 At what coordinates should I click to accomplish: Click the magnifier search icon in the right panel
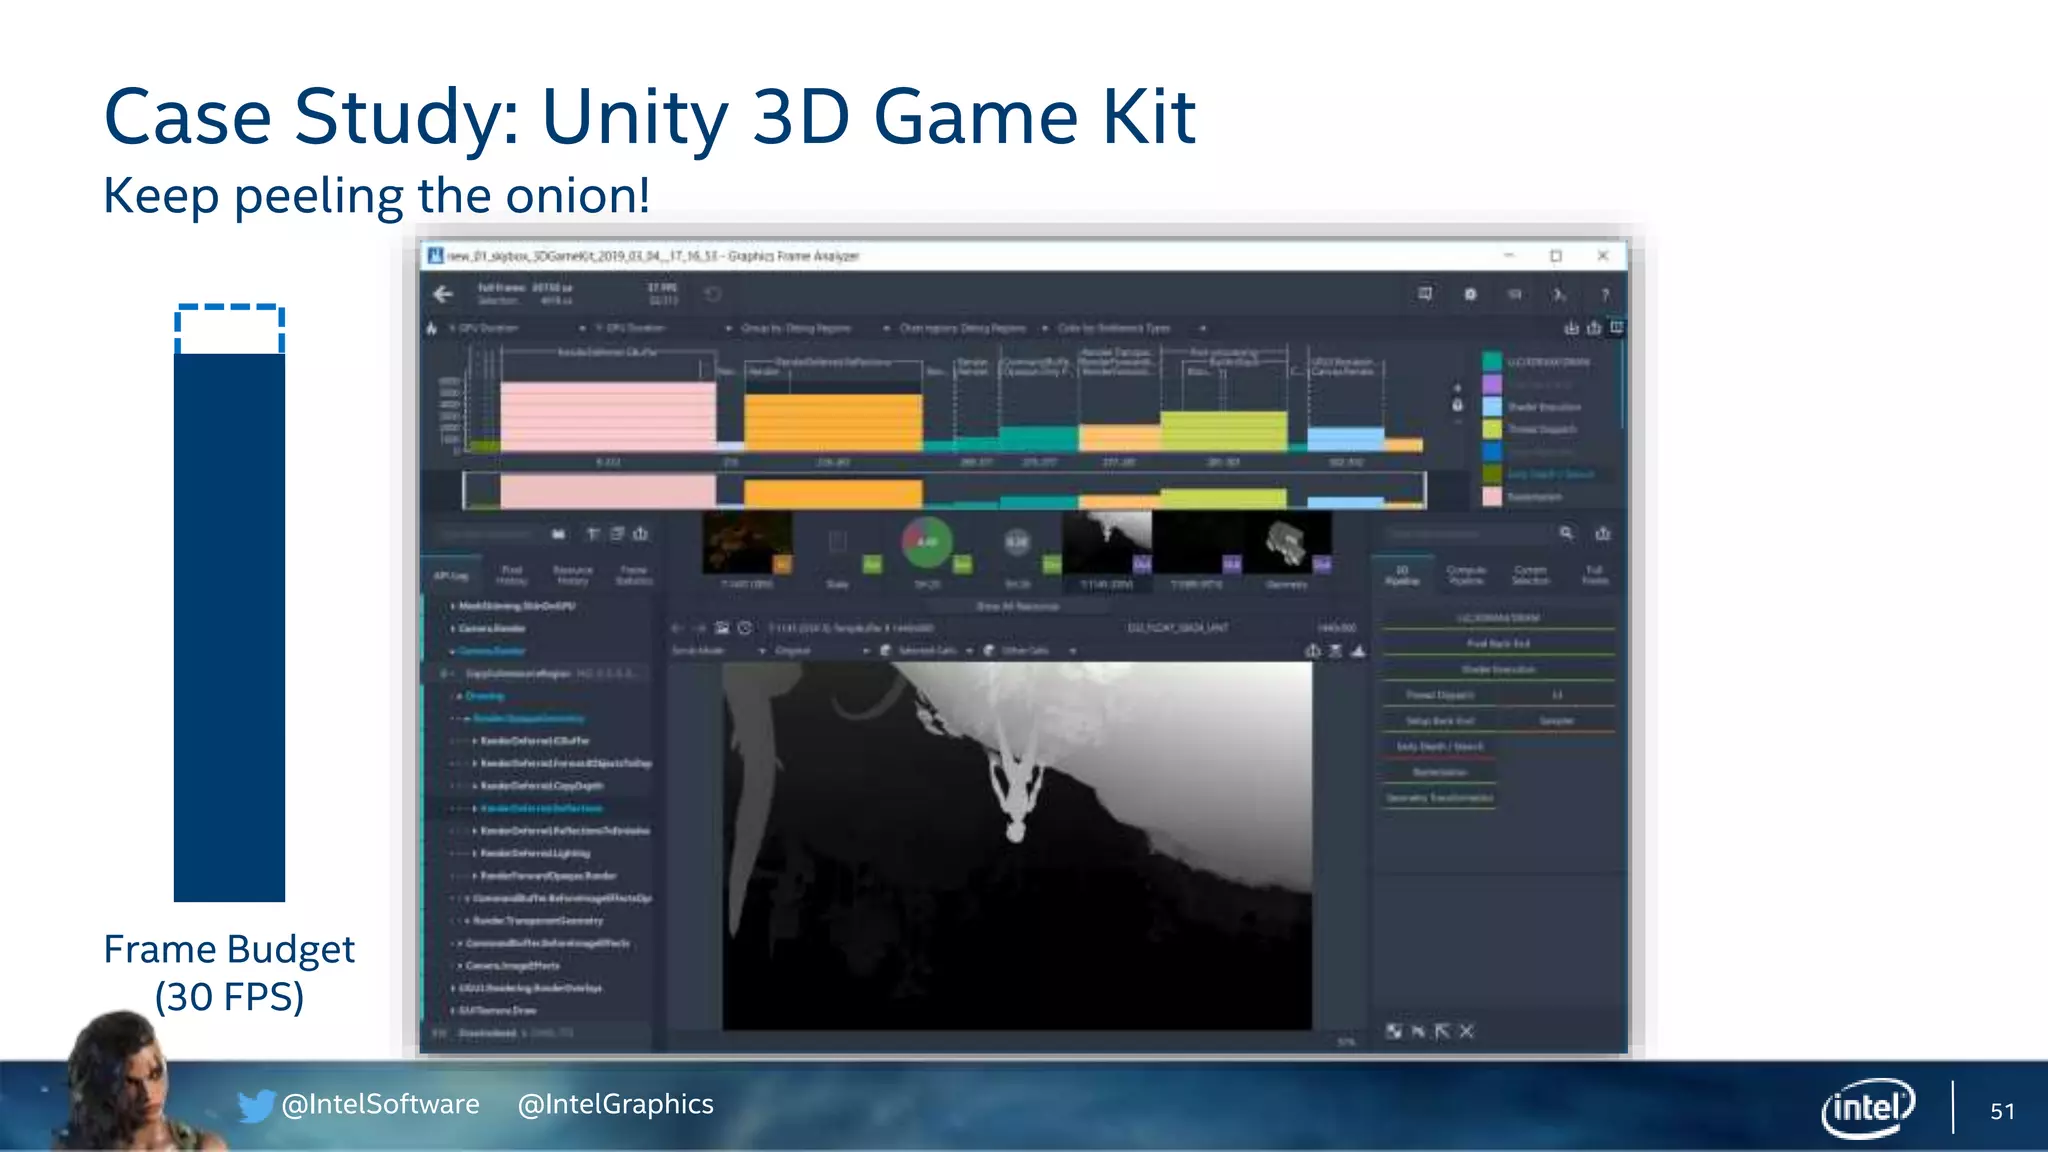[1566, 534]
